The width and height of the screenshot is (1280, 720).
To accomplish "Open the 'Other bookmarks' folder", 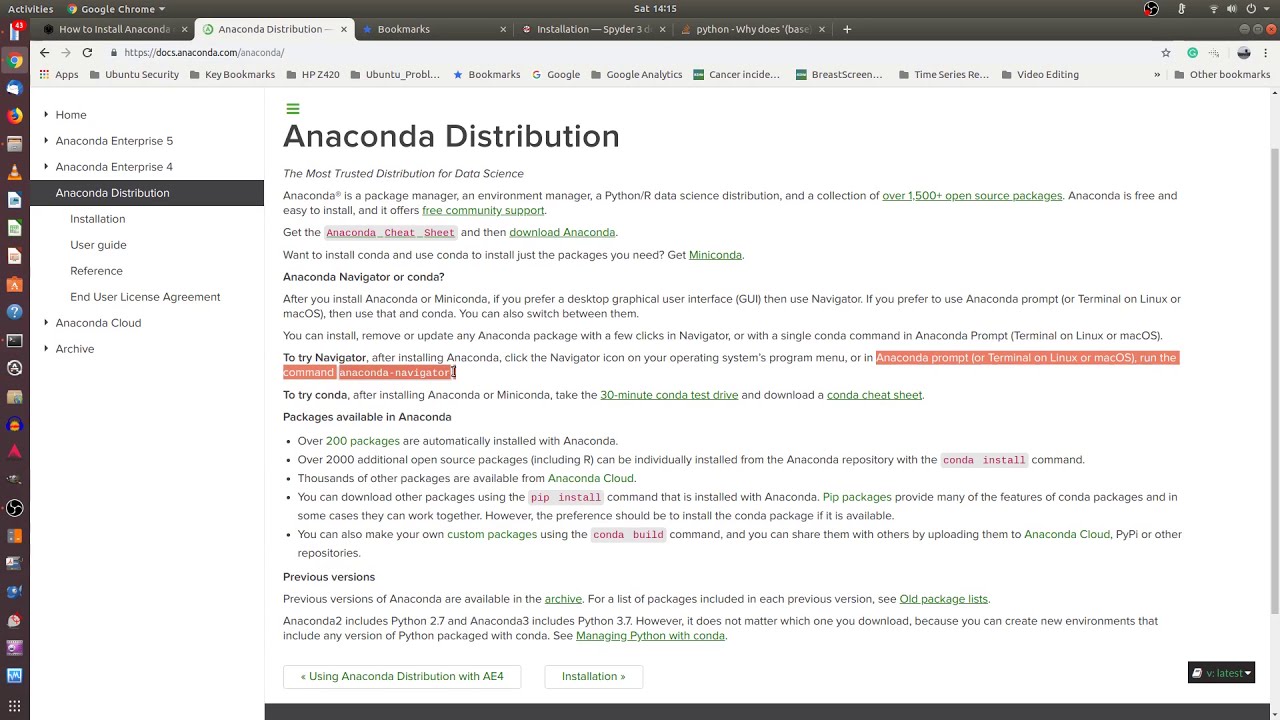I will point(1222,74).
